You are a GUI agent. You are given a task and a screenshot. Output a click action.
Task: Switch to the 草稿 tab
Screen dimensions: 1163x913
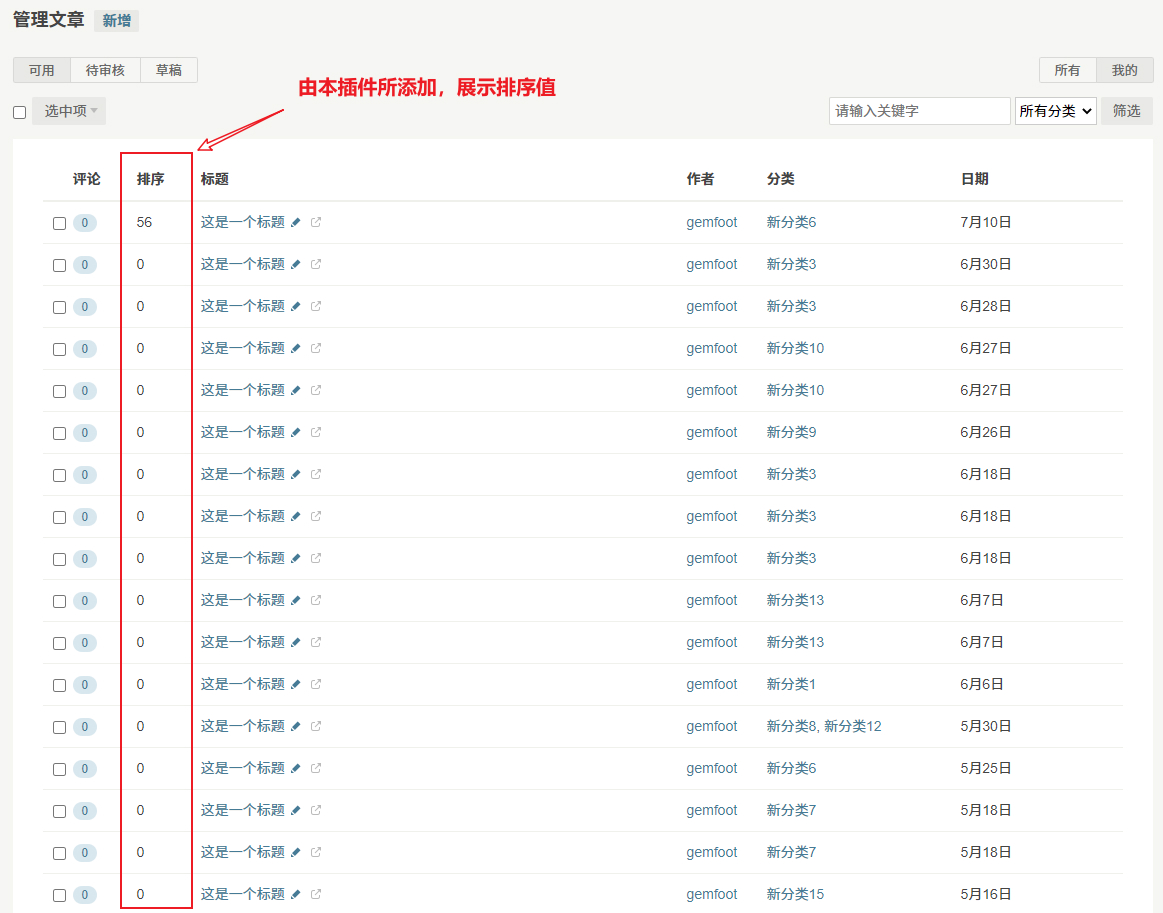(x=168, y=70)
